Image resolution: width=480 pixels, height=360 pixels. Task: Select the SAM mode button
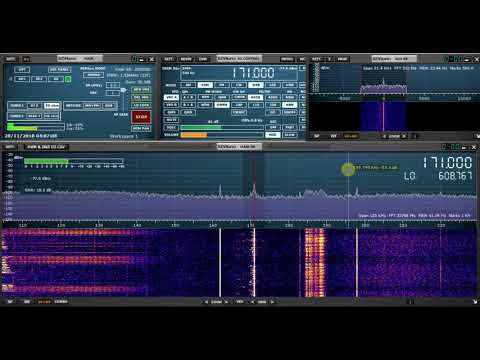pos(205,85)
